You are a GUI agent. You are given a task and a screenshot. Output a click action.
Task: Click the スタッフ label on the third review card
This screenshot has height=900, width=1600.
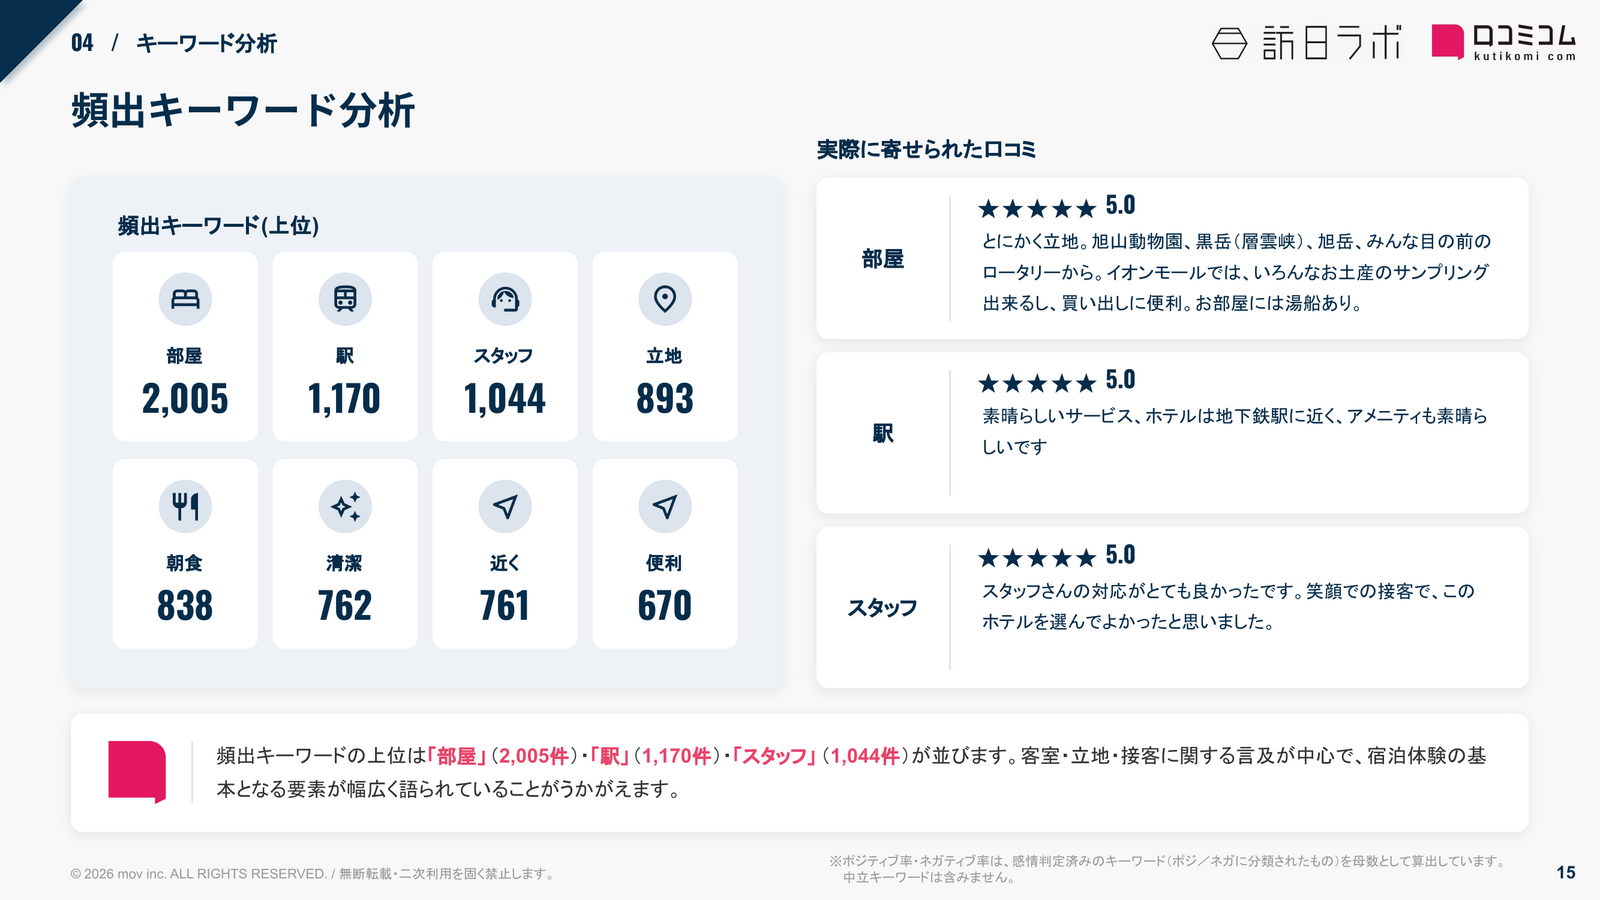click(x=883, y=608)
